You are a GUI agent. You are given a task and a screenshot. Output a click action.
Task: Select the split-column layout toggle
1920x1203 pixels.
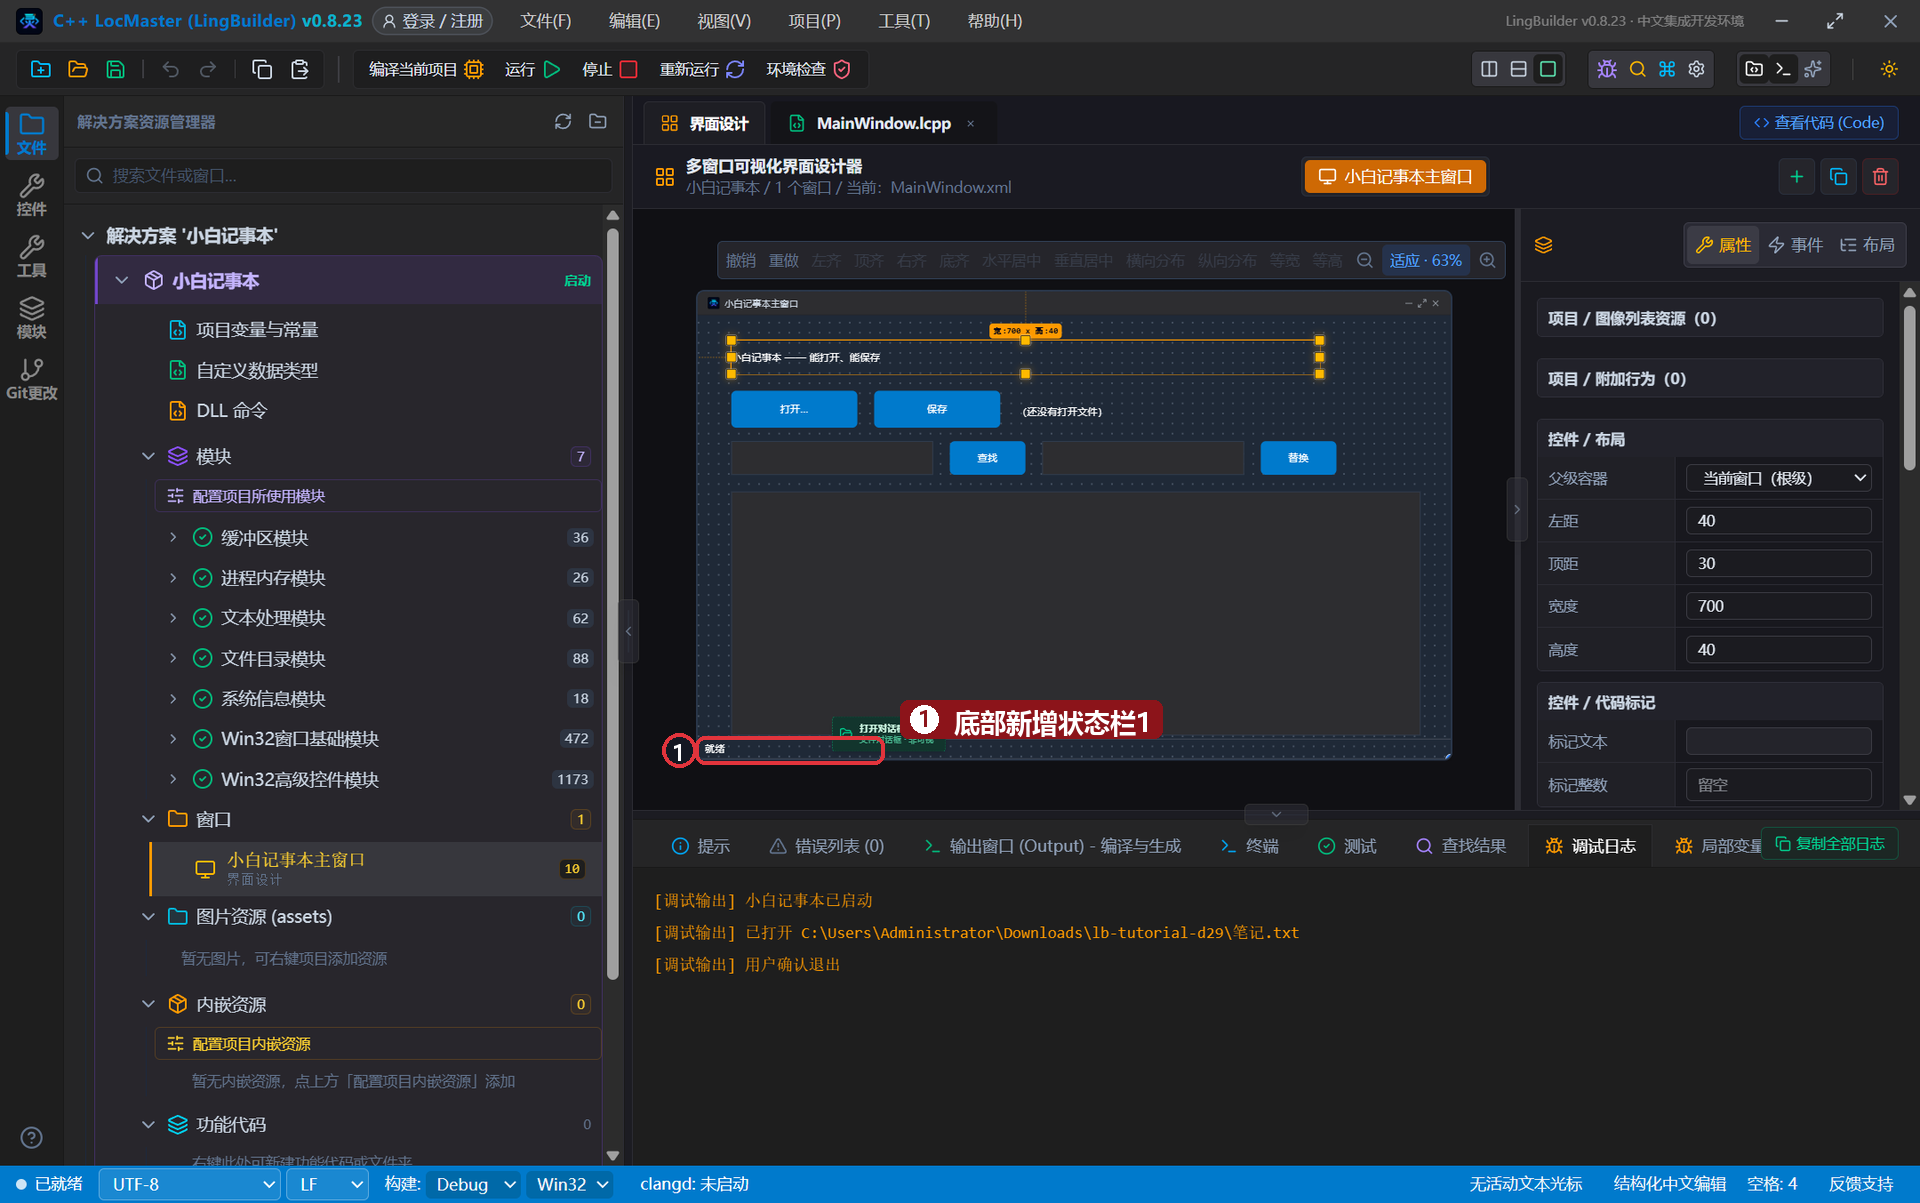click(1489, 69)
